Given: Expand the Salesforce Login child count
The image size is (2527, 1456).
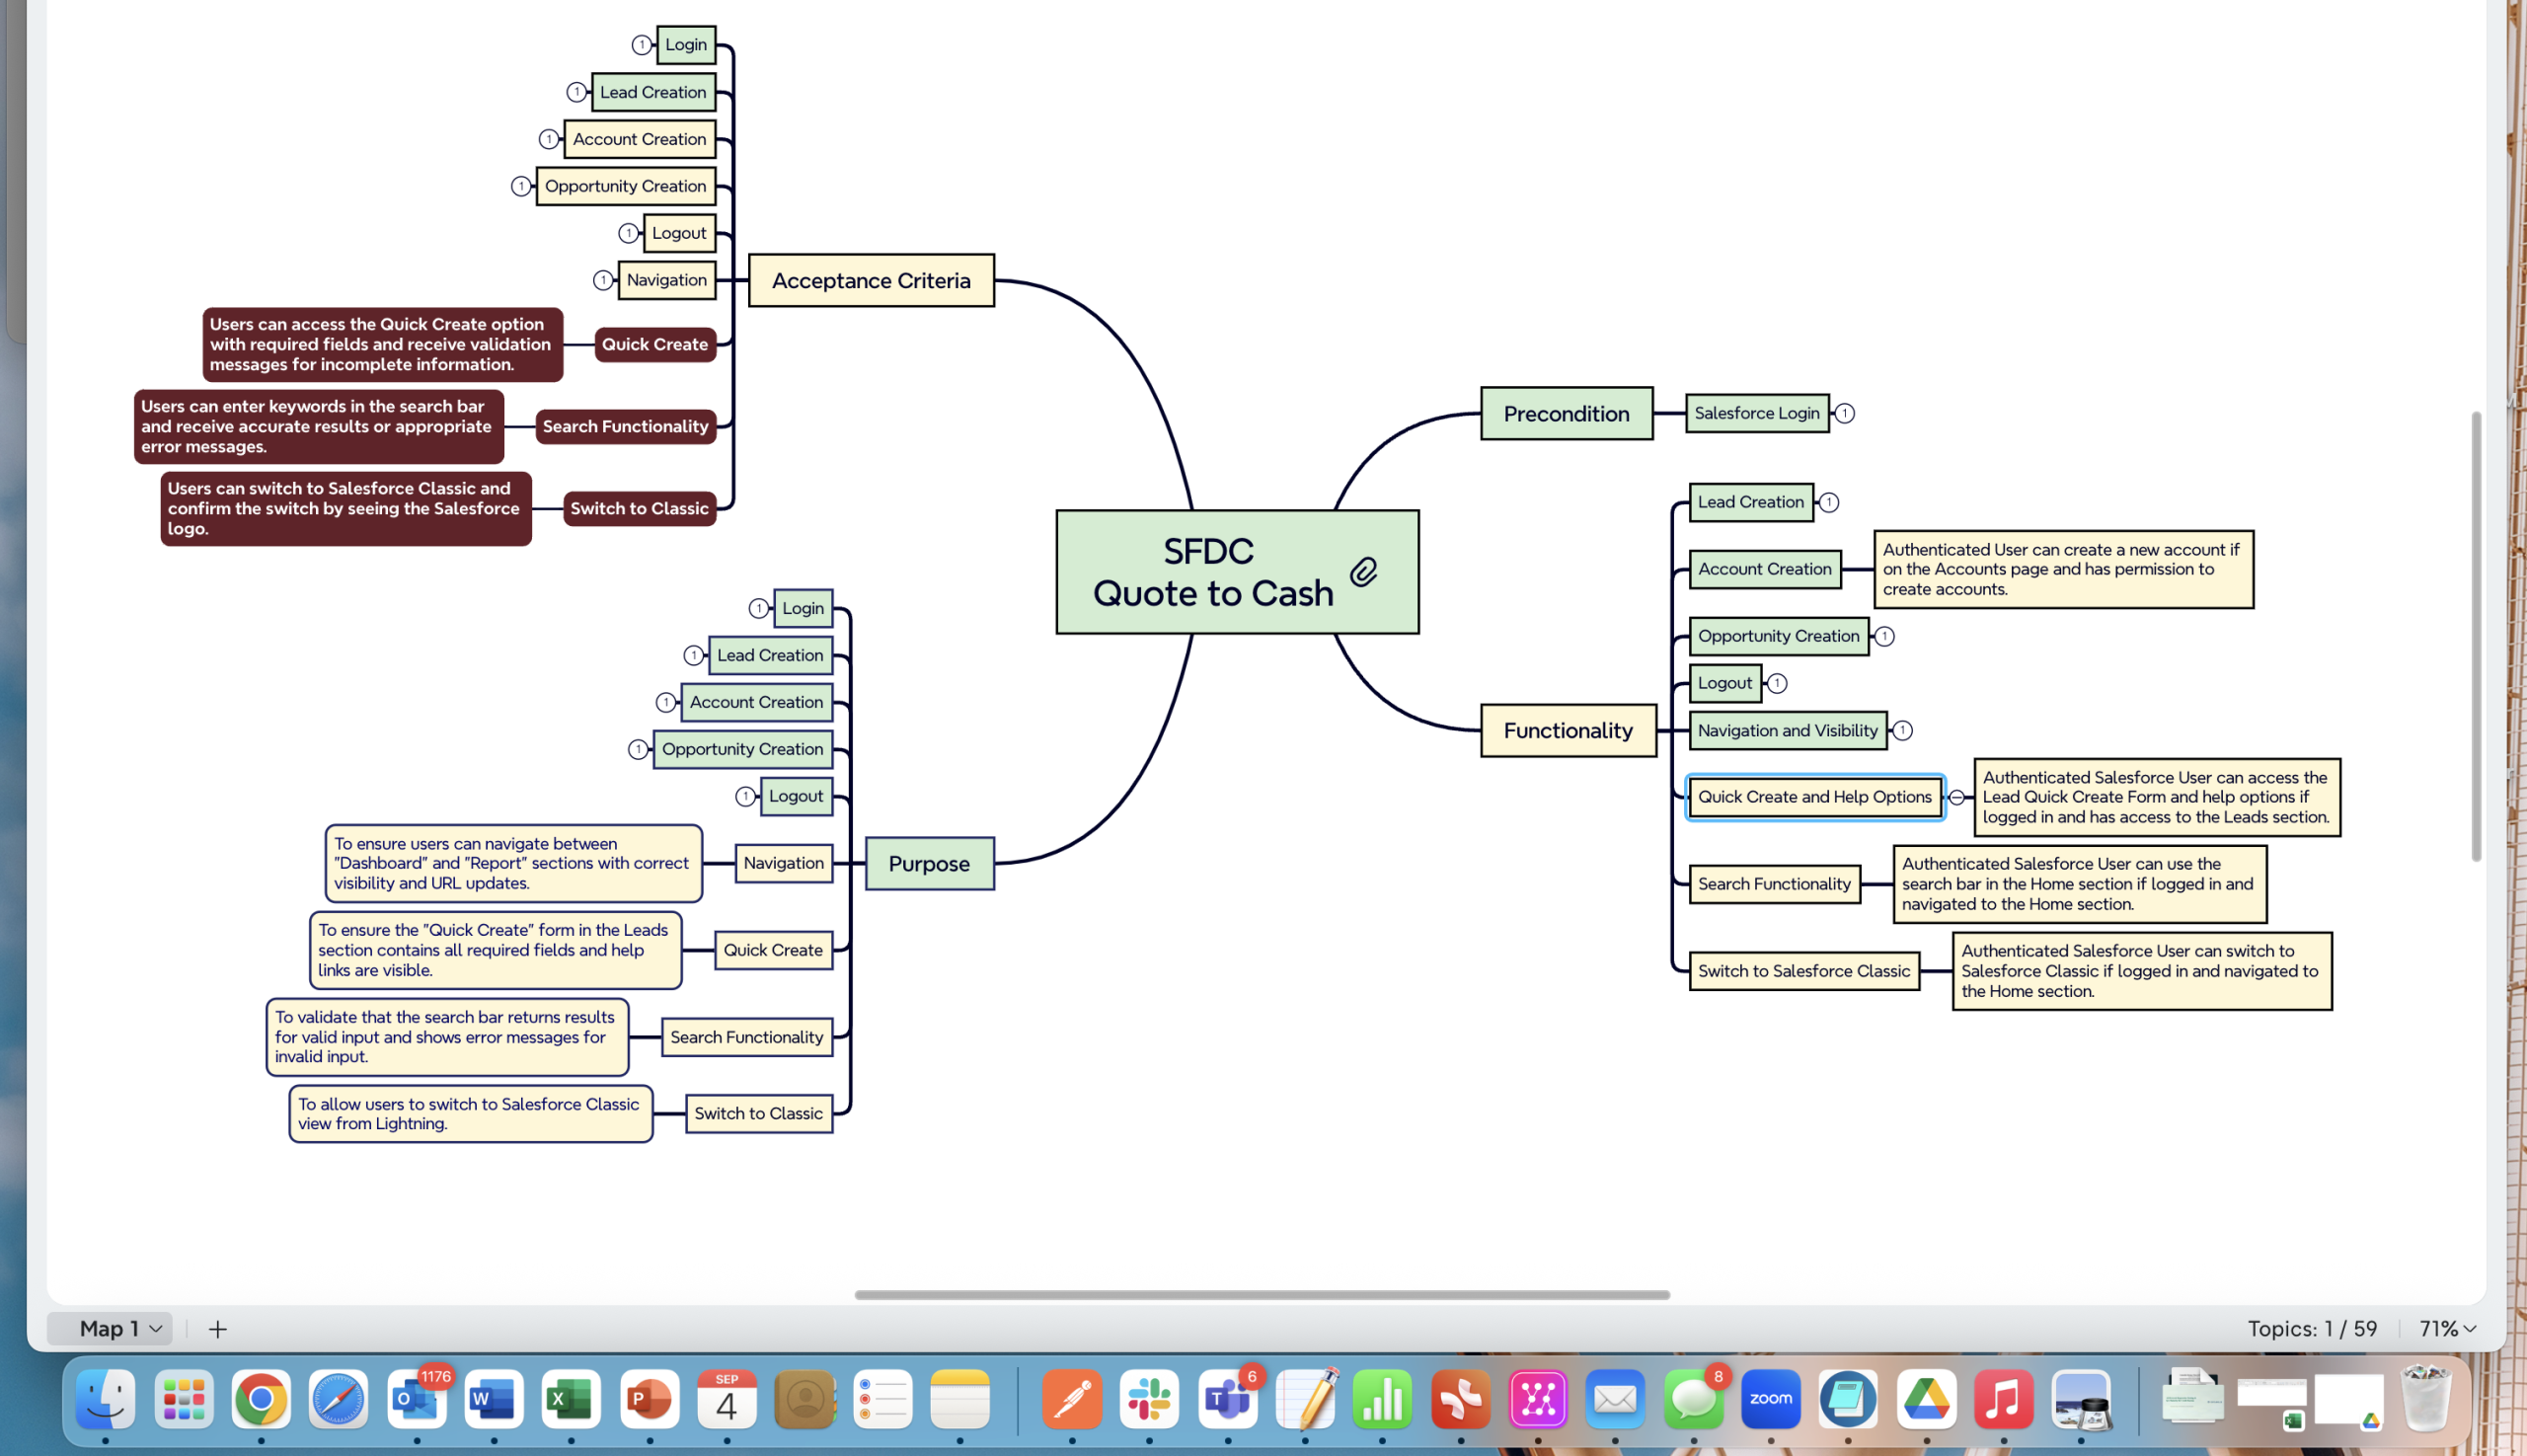Looking at the screenshot, I should 1845,413.
